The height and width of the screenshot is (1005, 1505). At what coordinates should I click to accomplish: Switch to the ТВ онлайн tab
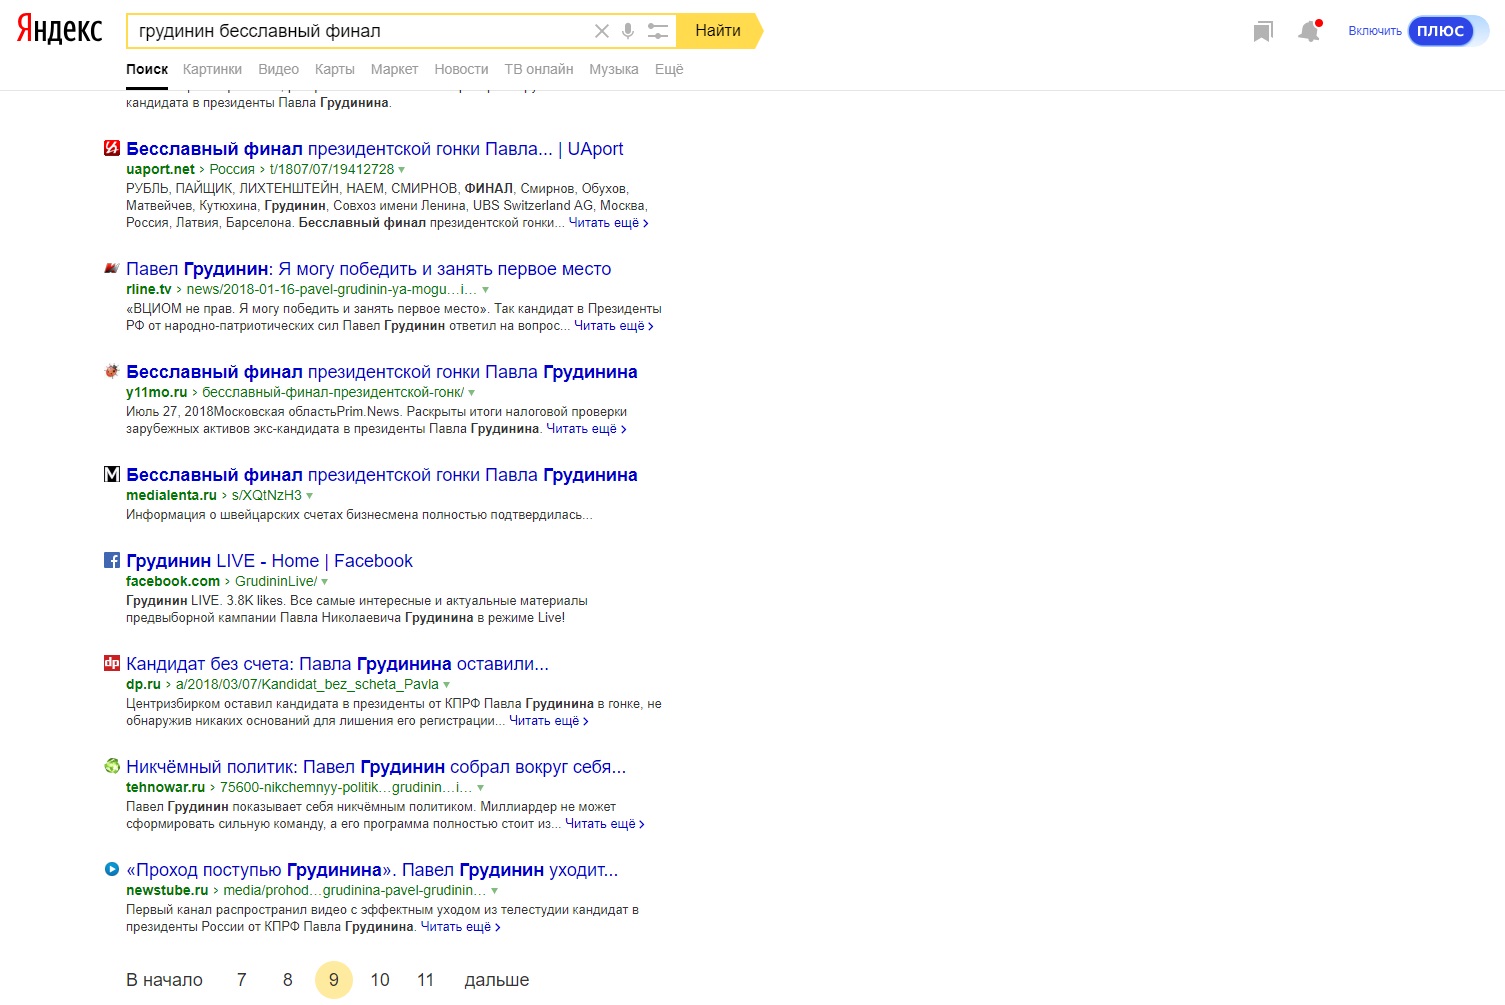(x=539, y=69)
